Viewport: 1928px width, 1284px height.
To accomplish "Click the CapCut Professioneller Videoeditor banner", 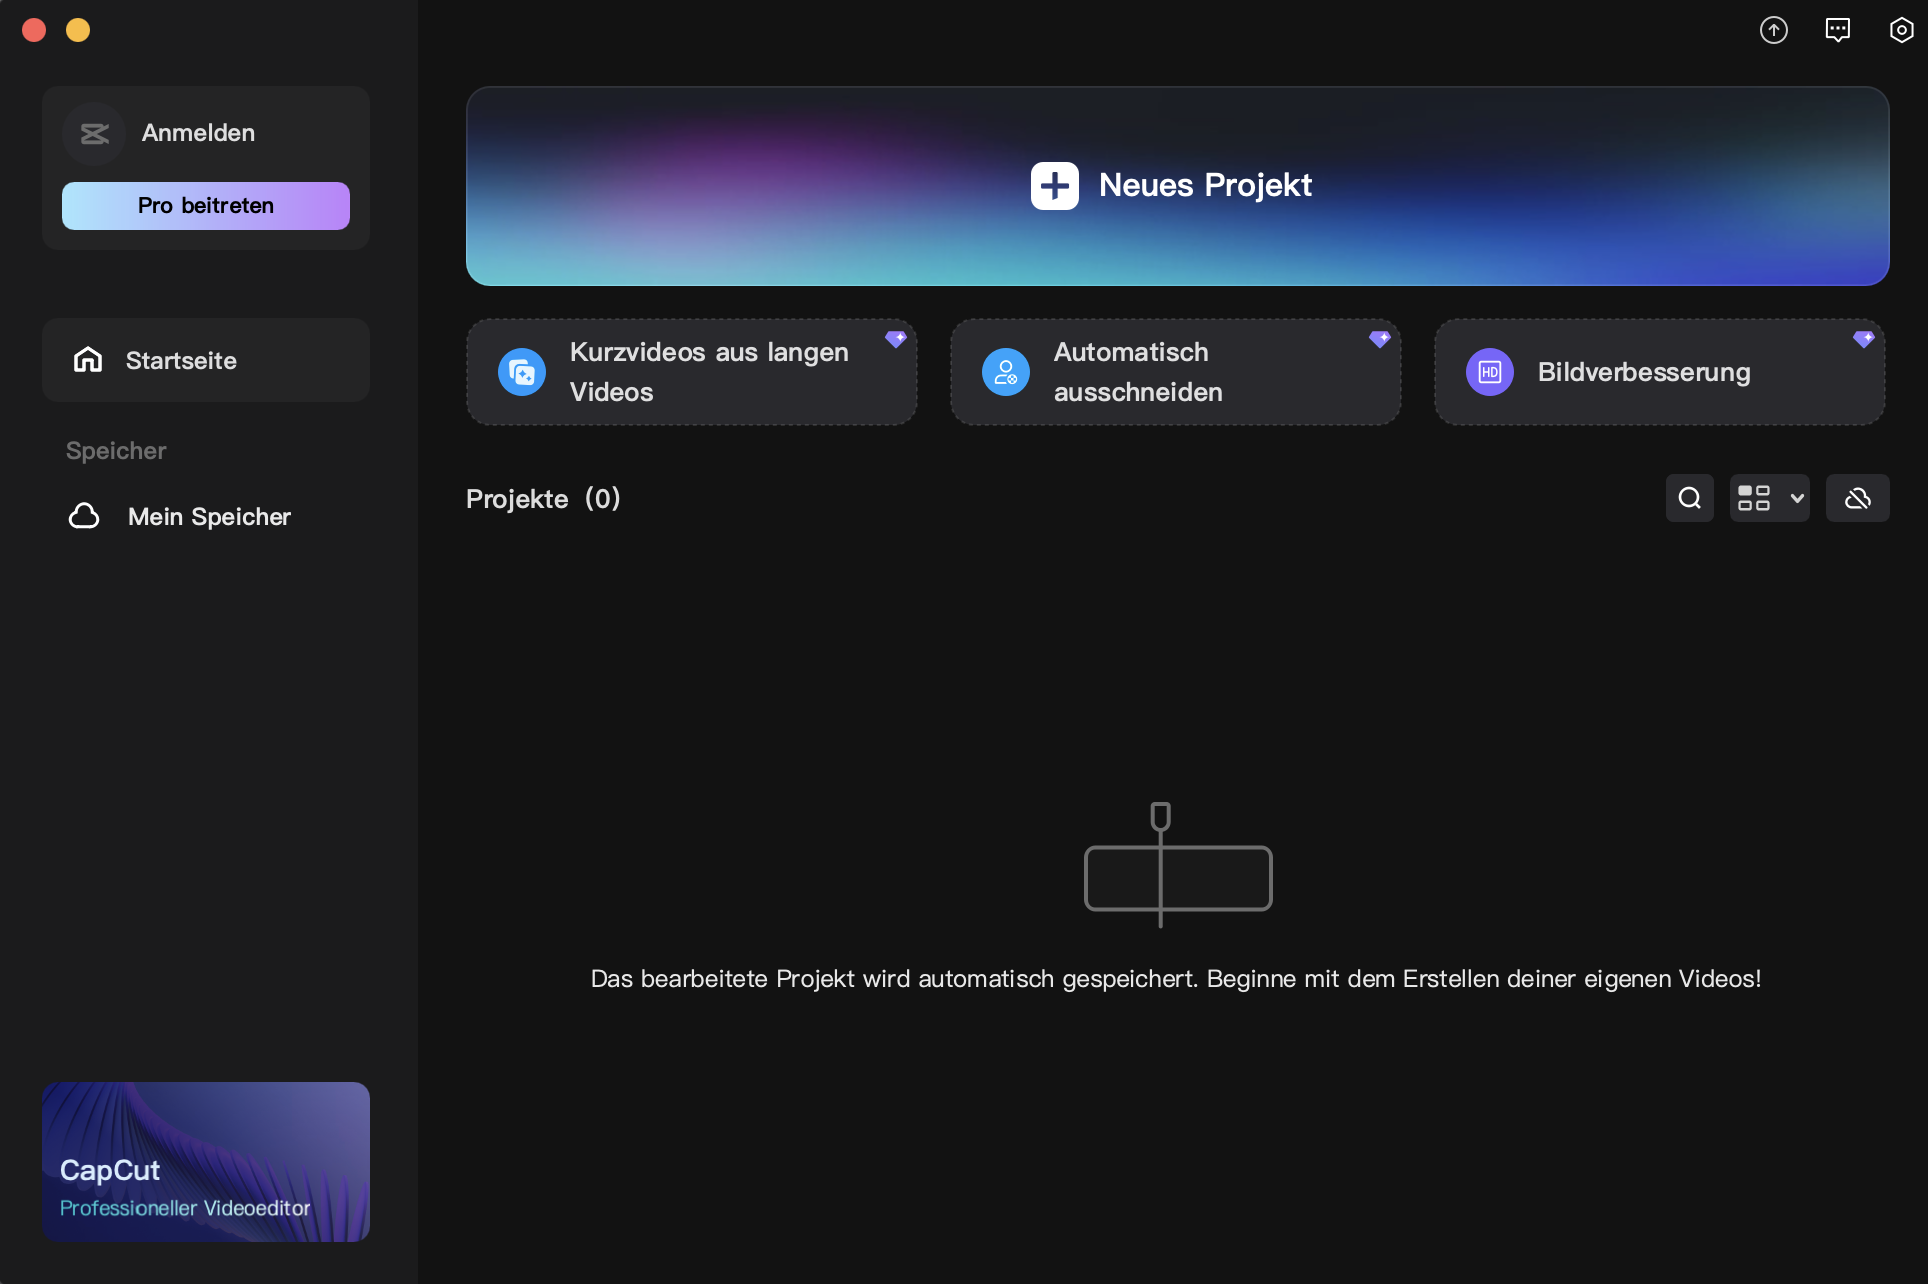I will [206, 1161].
